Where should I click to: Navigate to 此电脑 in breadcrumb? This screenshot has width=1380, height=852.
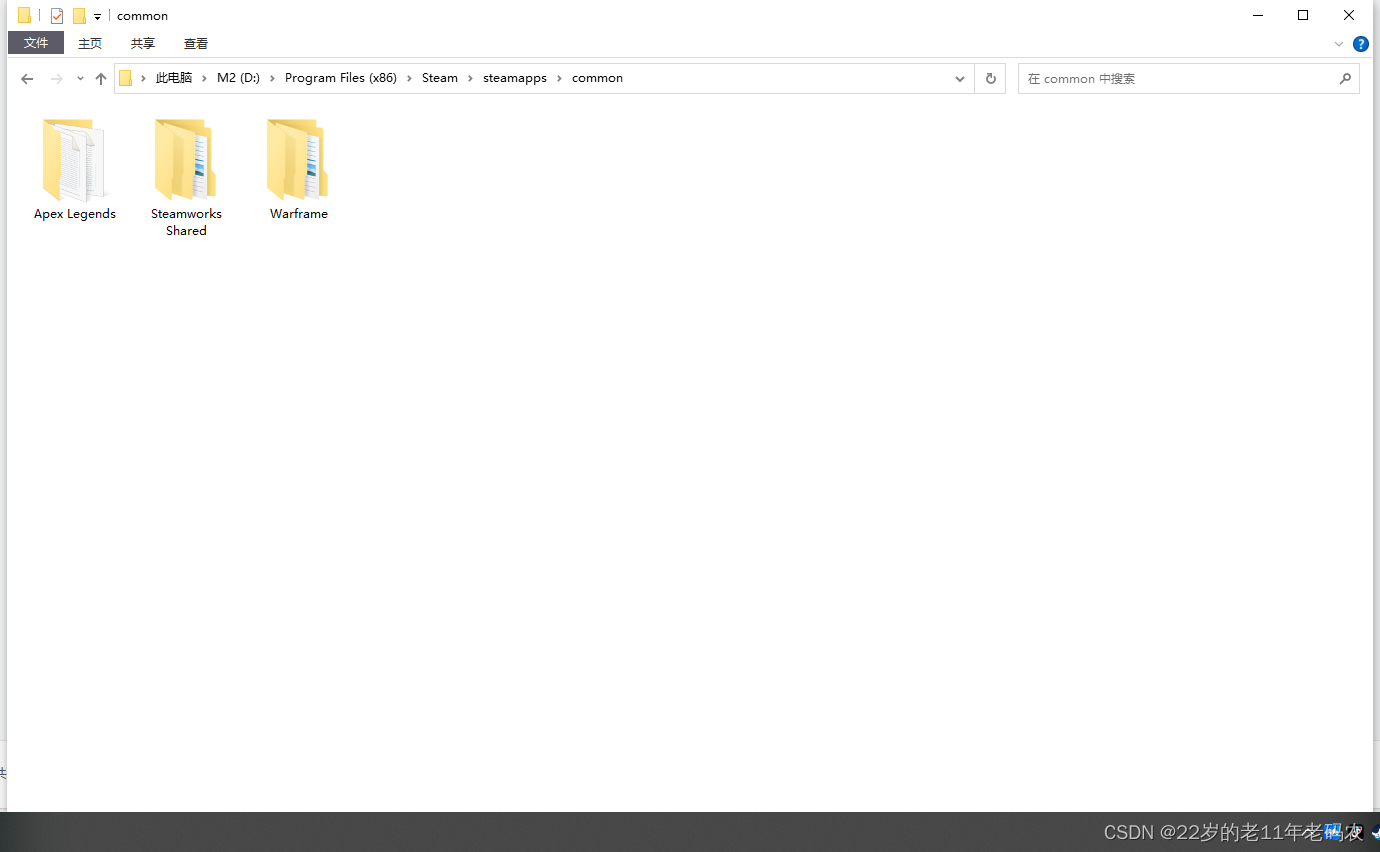173,78
